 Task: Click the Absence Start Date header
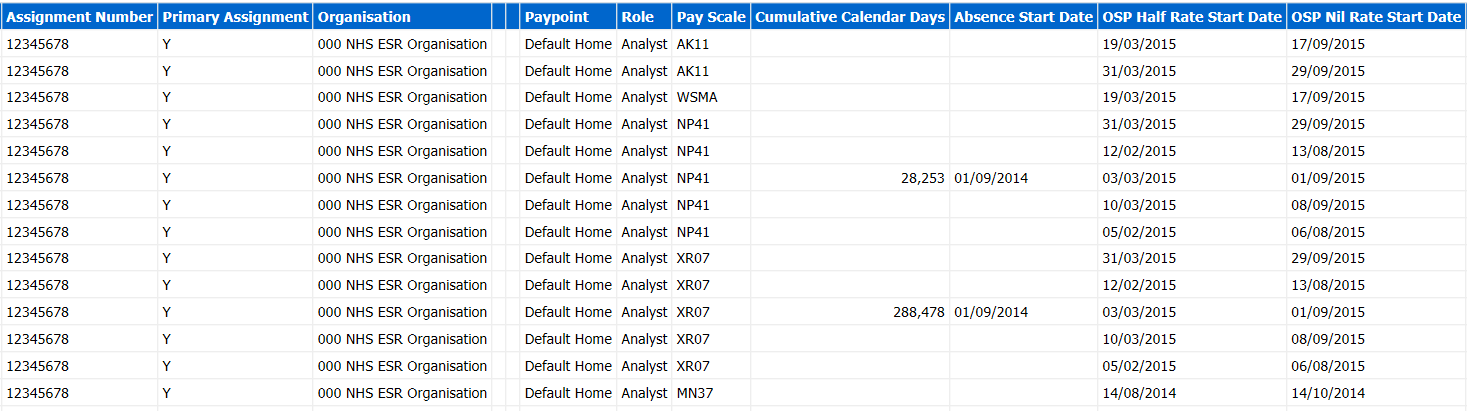(x=1022, y=17)
